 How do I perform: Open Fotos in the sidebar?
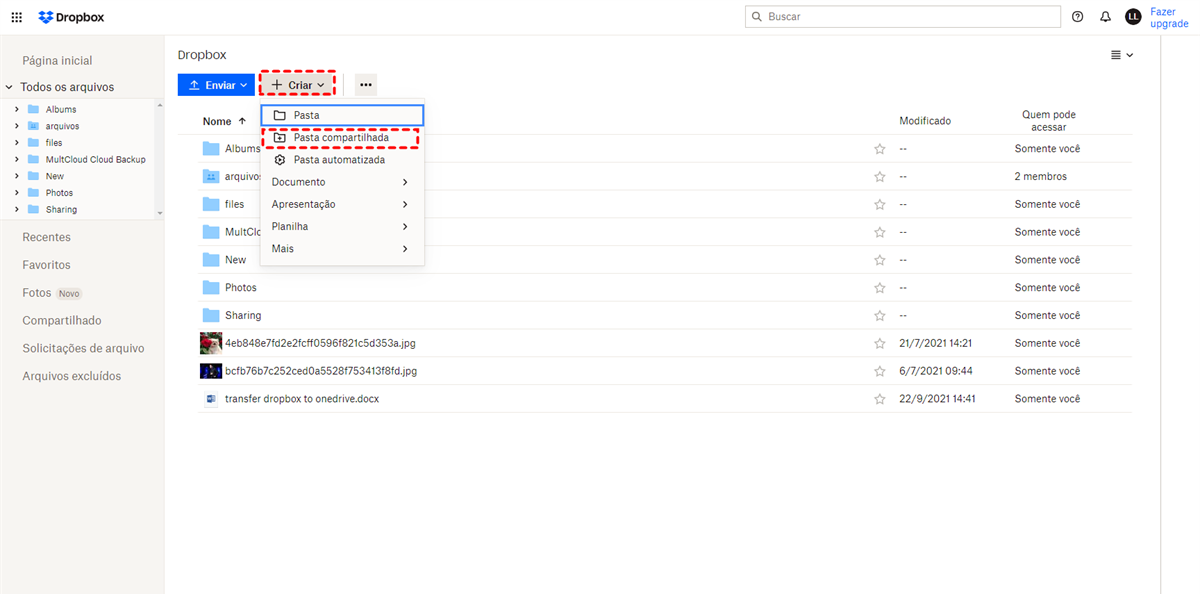(x=37, y=293)
